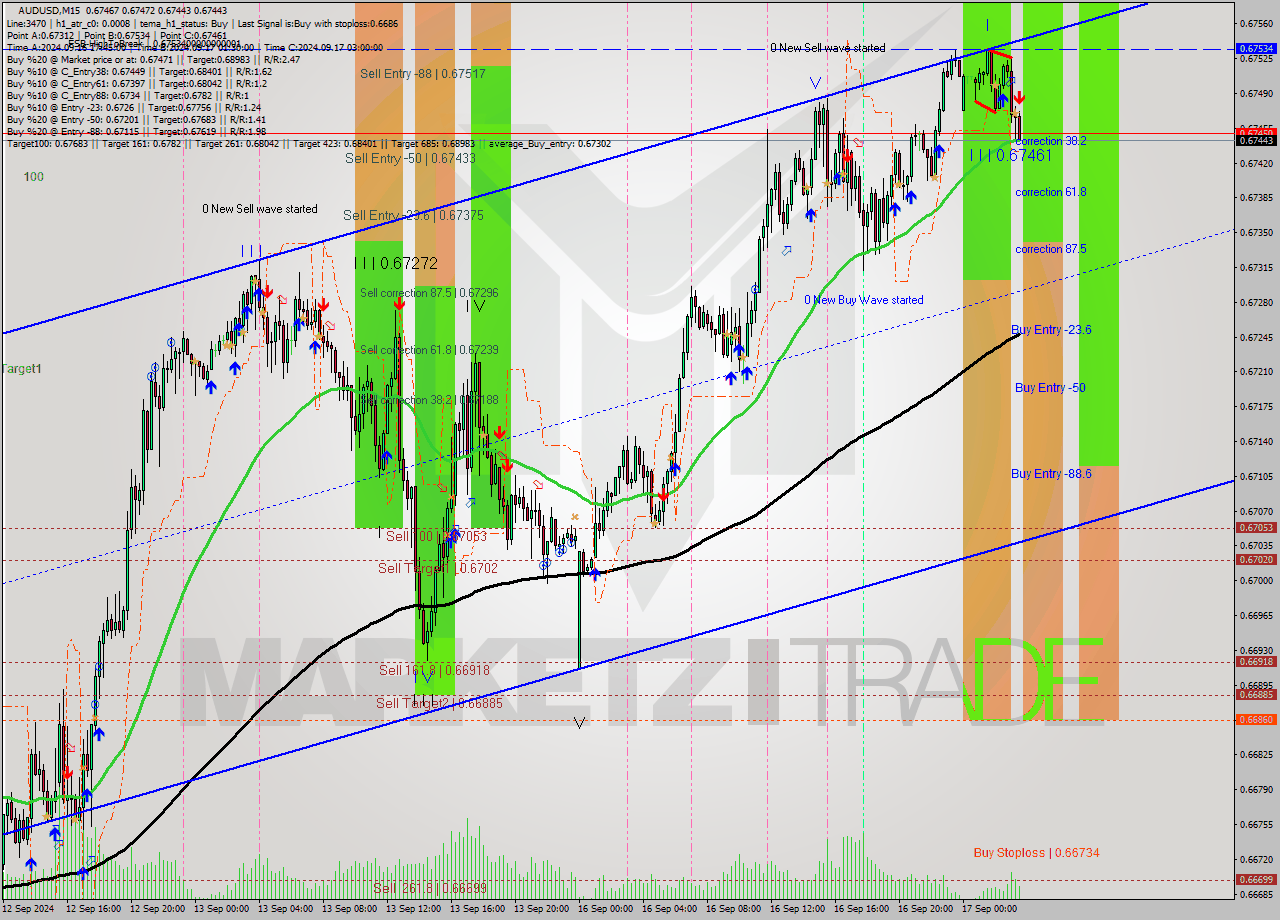1280x920 pixels.
Task: Click the 0.67350 price axis label
Action: point(1256,232)
